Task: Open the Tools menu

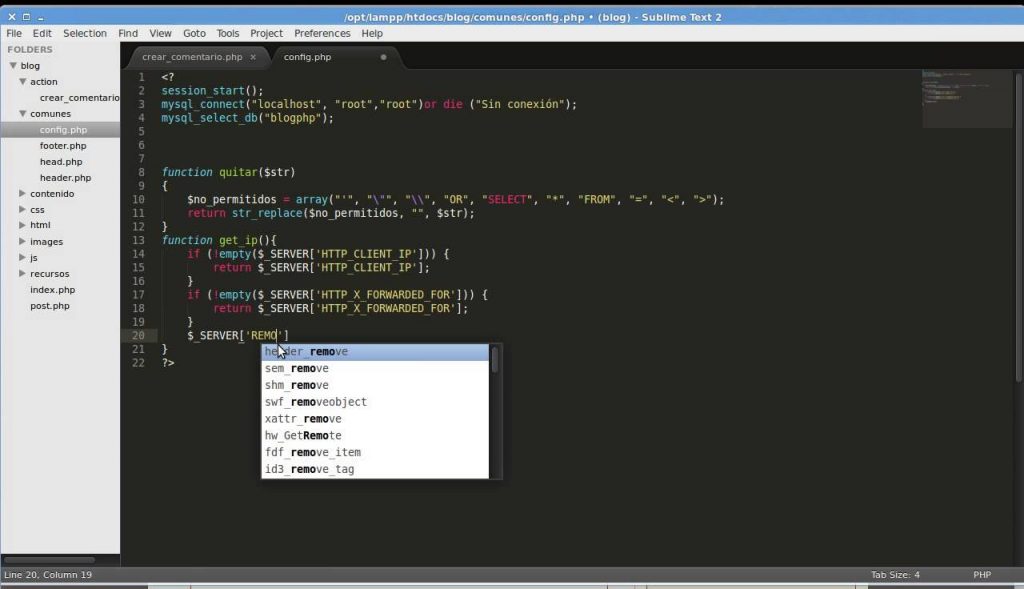Action: tap(227, 33)
